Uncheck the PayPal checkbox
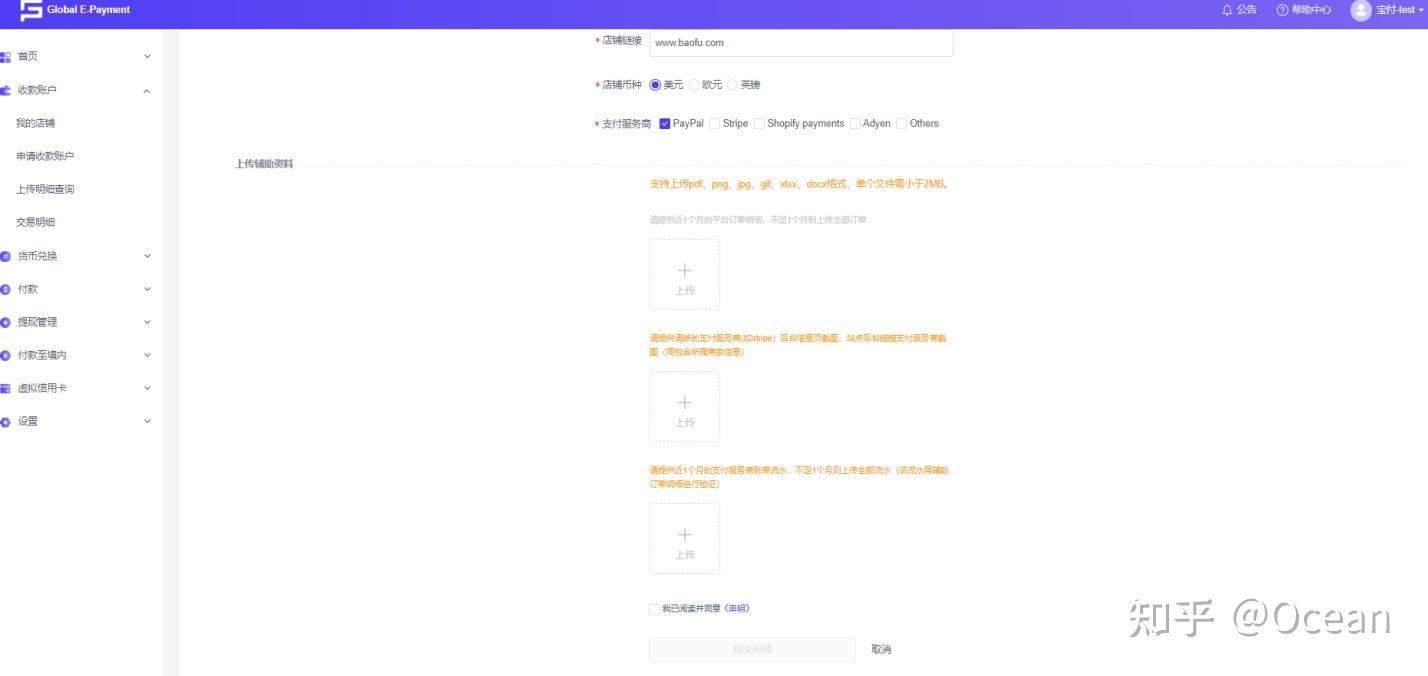Screen dimensions: 1428x676 click(664, 123)
